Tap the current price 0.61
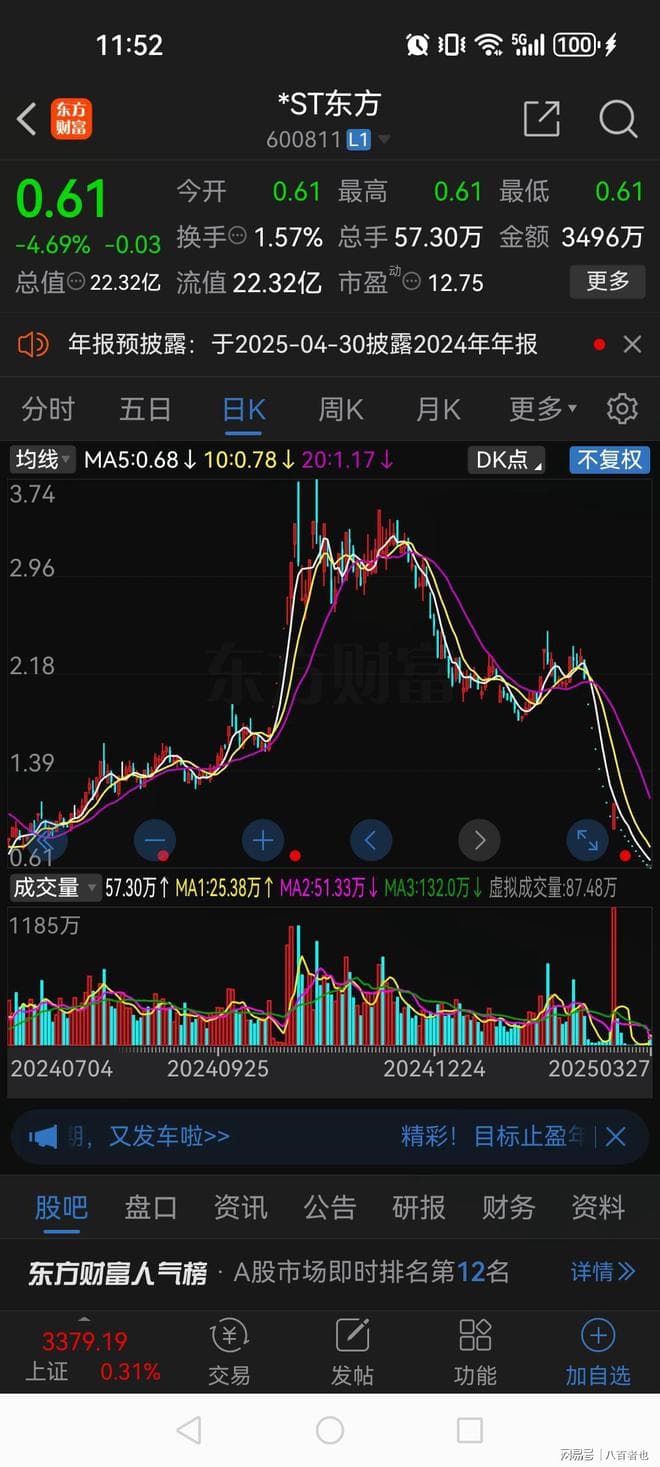This screenshot has width=660, height=1467. pos(61,198)
